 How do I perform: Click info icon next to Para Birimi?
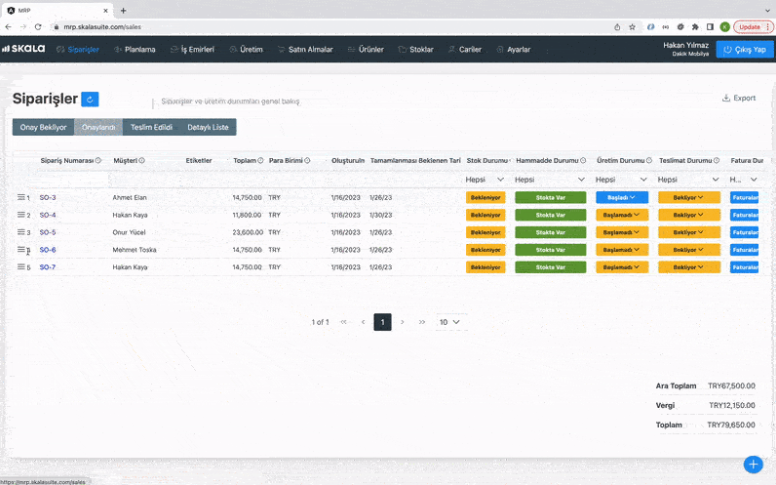(x=307, y=160)
